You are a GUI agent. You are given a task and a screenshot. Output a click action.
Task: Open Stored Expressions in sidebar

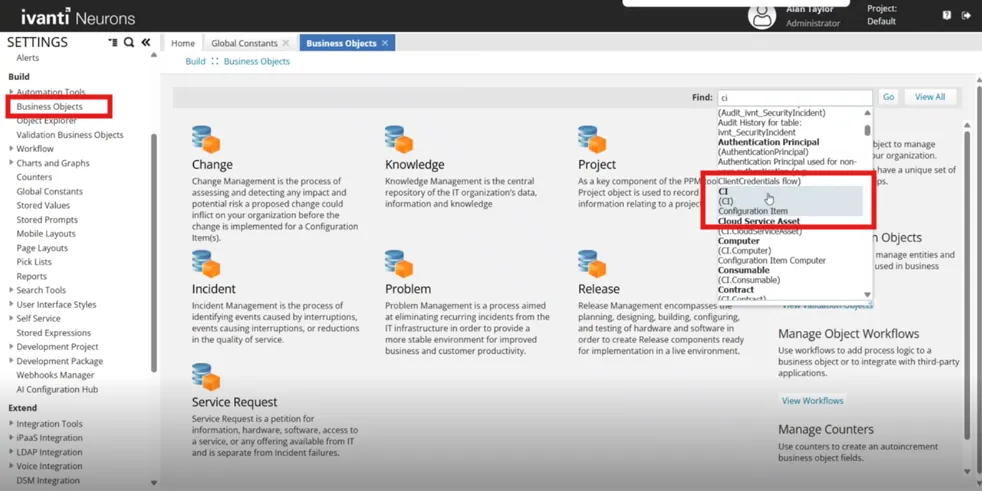click(x=53, y=333)
